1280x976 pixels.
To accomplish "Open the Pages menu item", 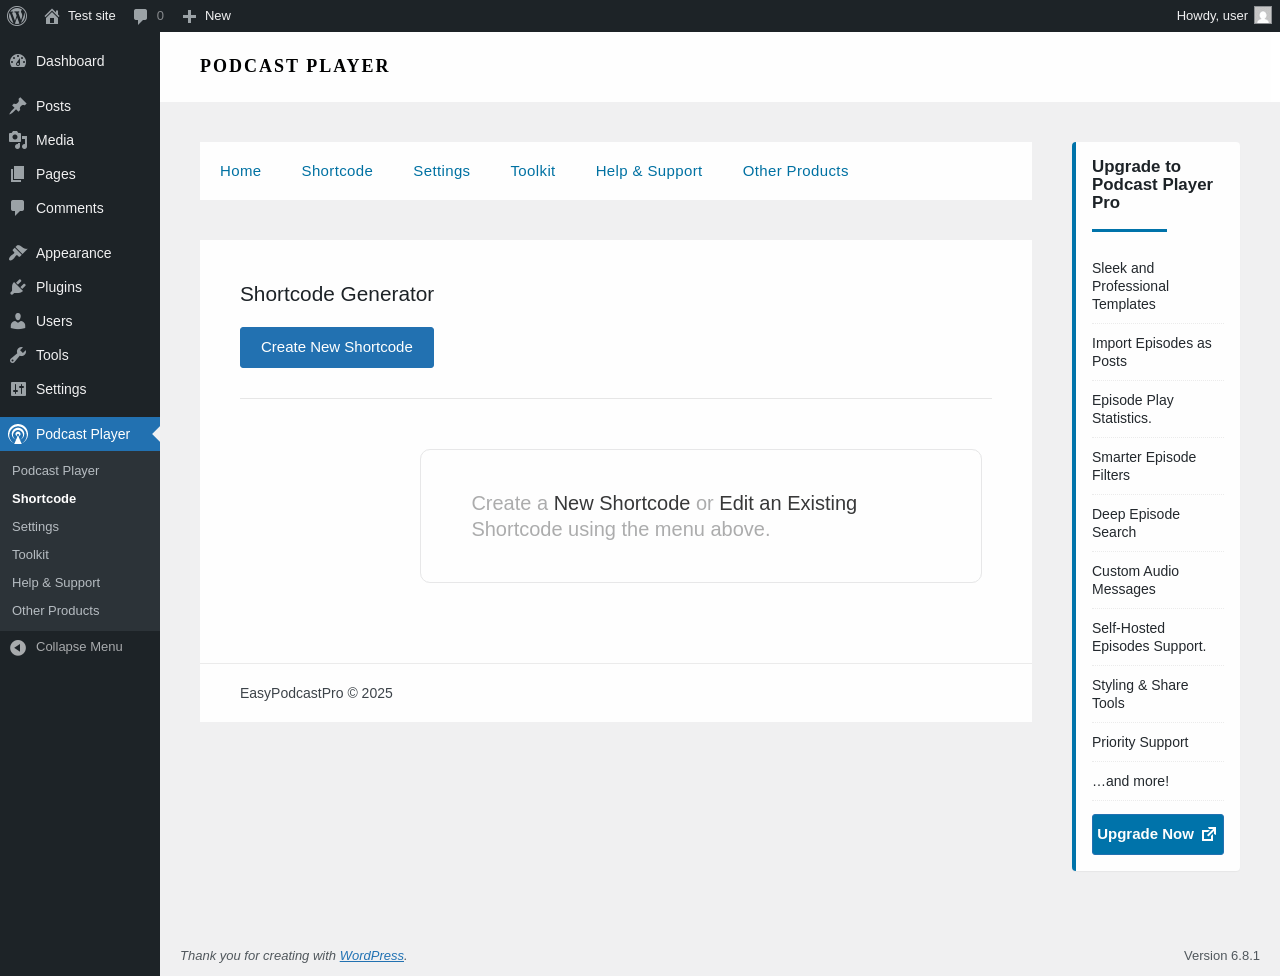I will [x=80, y=174].
